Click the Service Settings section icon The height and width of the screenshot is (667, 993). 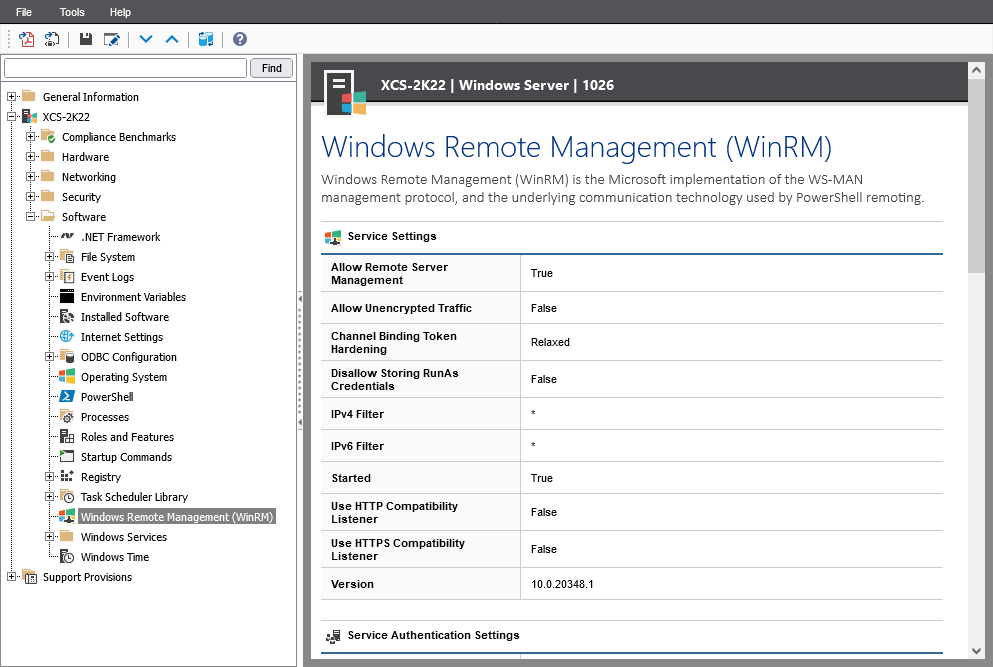tap(333, 237)
